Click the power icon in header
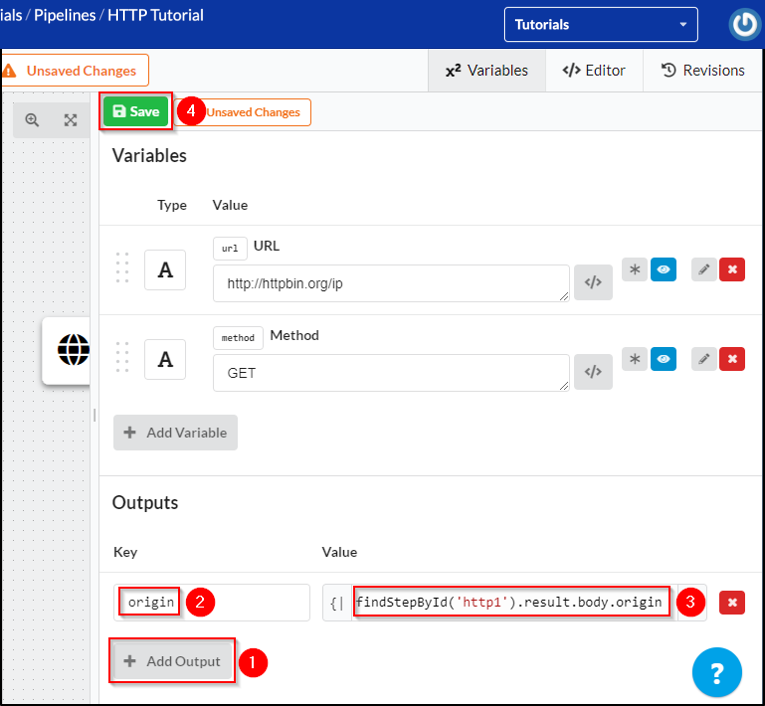Image resolution: width=765 pixels, height=706 pixels. point(744,25)
